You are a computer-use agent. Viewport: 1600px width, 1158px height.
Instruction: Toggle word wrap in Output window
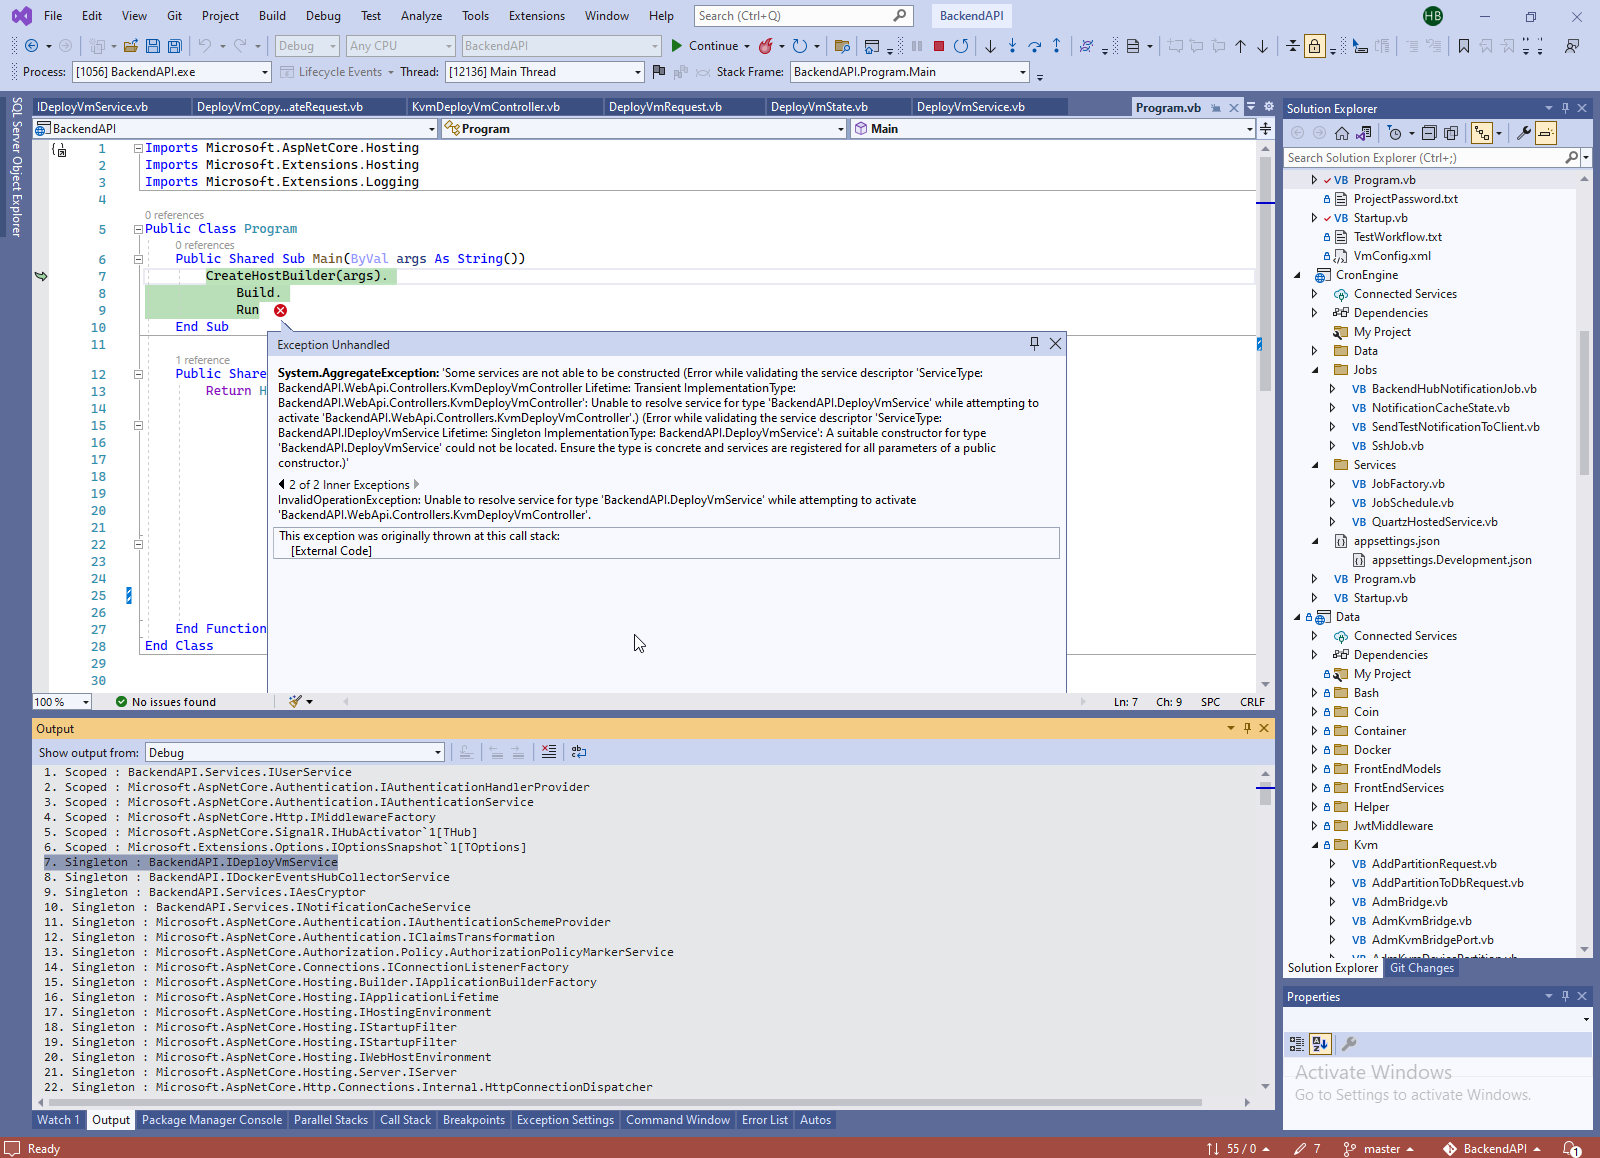coord(579,752)
